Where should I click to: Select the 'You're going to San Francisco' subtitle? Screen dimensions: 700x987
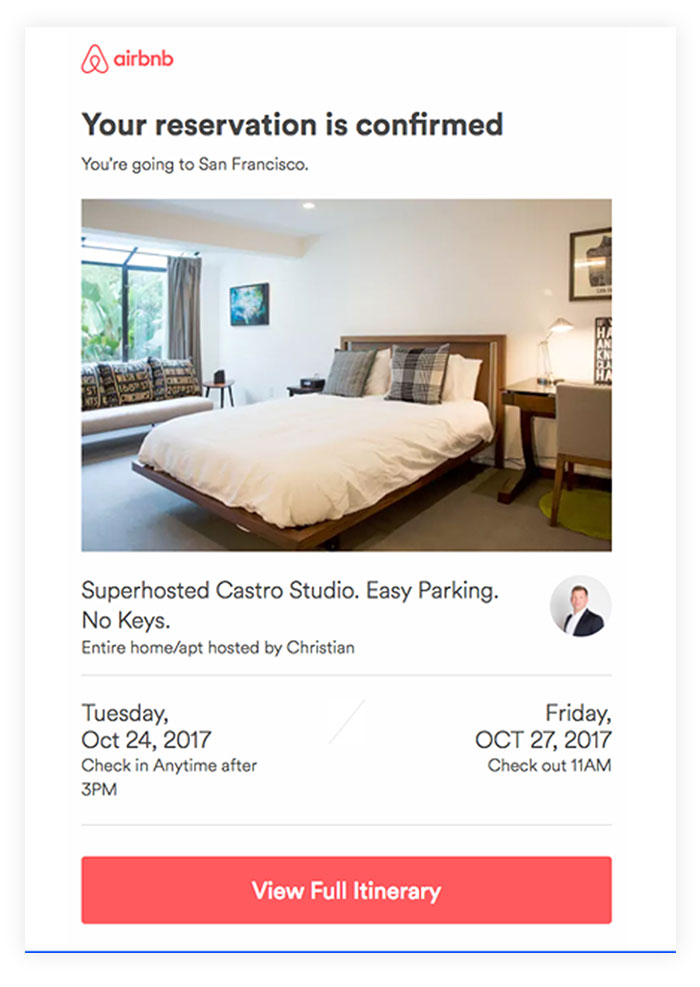click(x=198, y=162)
